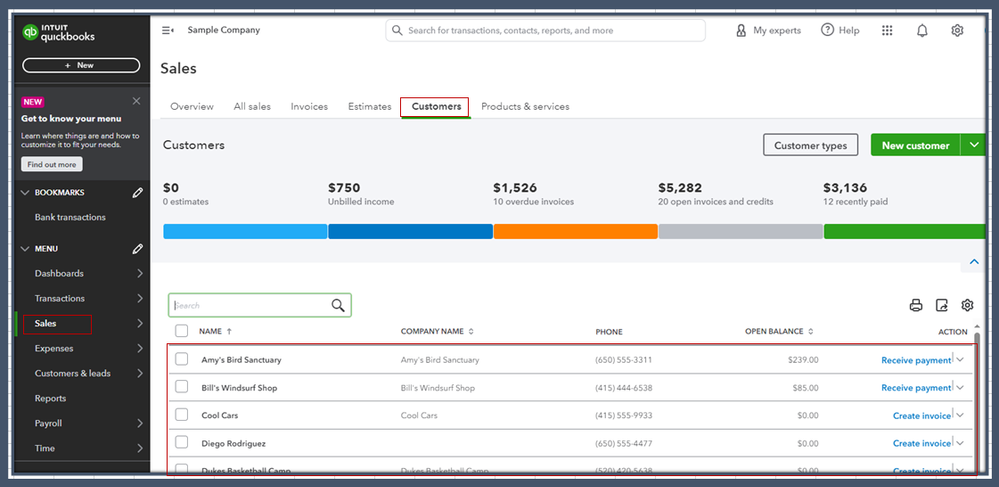This screenshot has height=487, width=999.
Task: Switch to the Estimates tab
Action: click(370, 106)
